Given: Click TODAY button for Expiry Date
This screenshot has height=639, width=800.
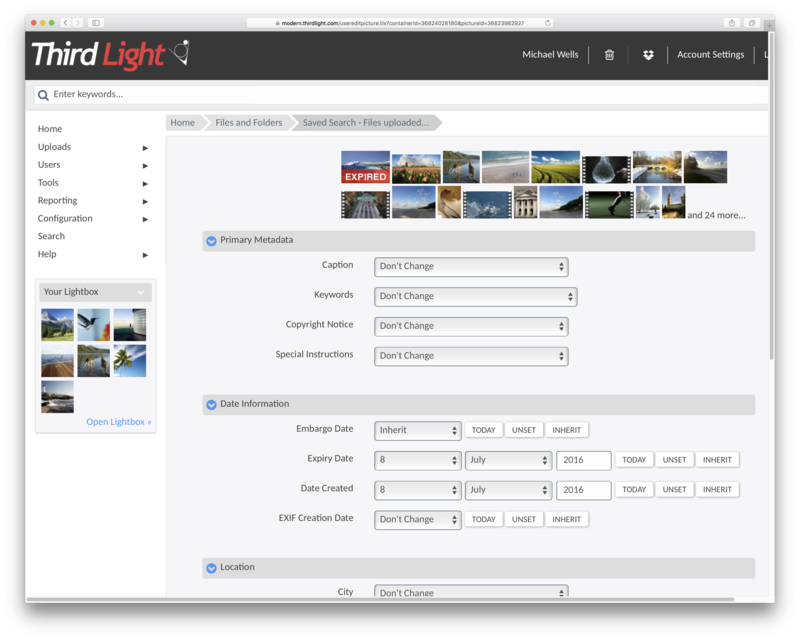Looking at the screenshot, I should [634, 460].
